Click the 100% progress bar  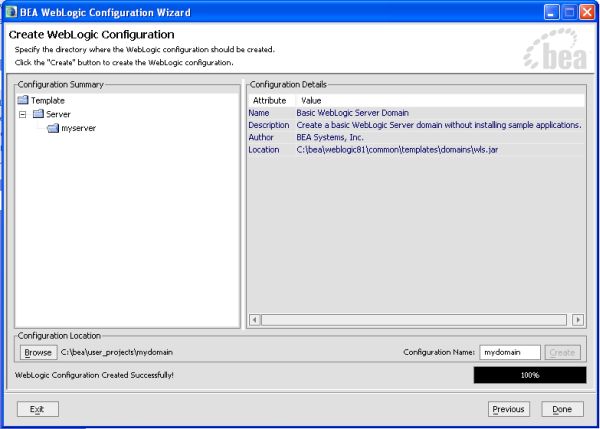pyautogui.click(x=530, y=375)
